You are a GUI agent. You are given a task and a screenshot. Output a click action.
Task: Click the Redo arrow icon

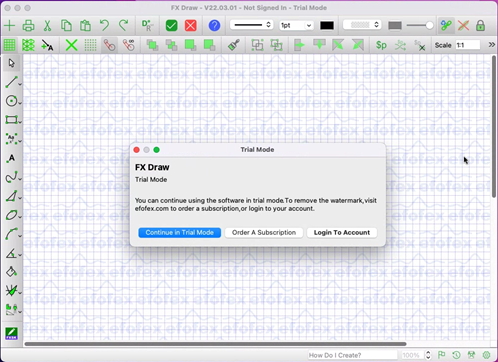pyautogui.click(x=124, y=26)
